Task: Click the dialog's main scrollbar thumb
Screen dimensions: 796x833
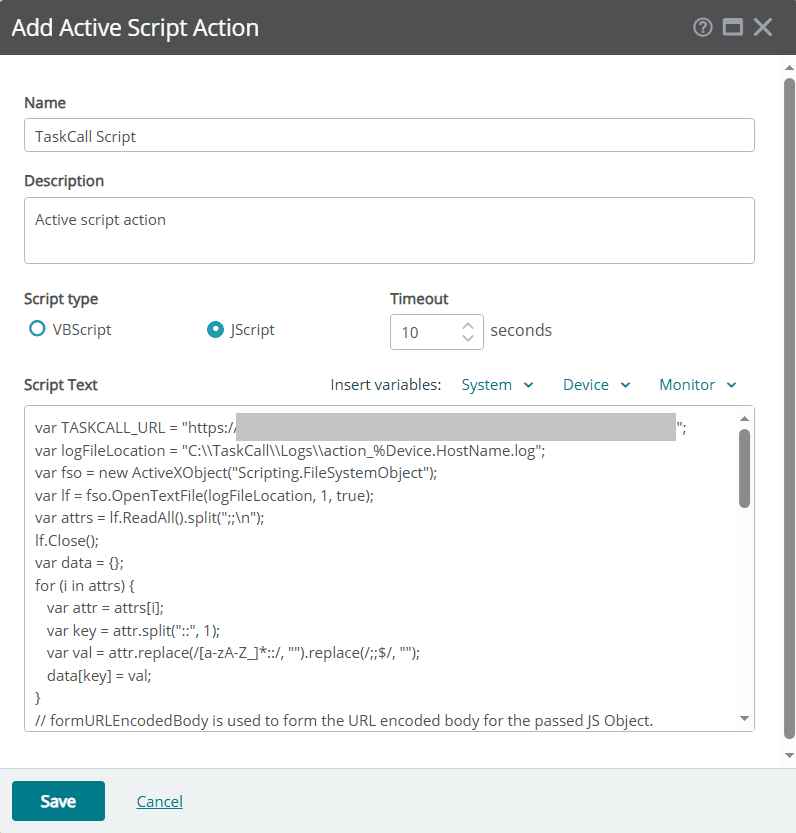Action: point(790,408)
